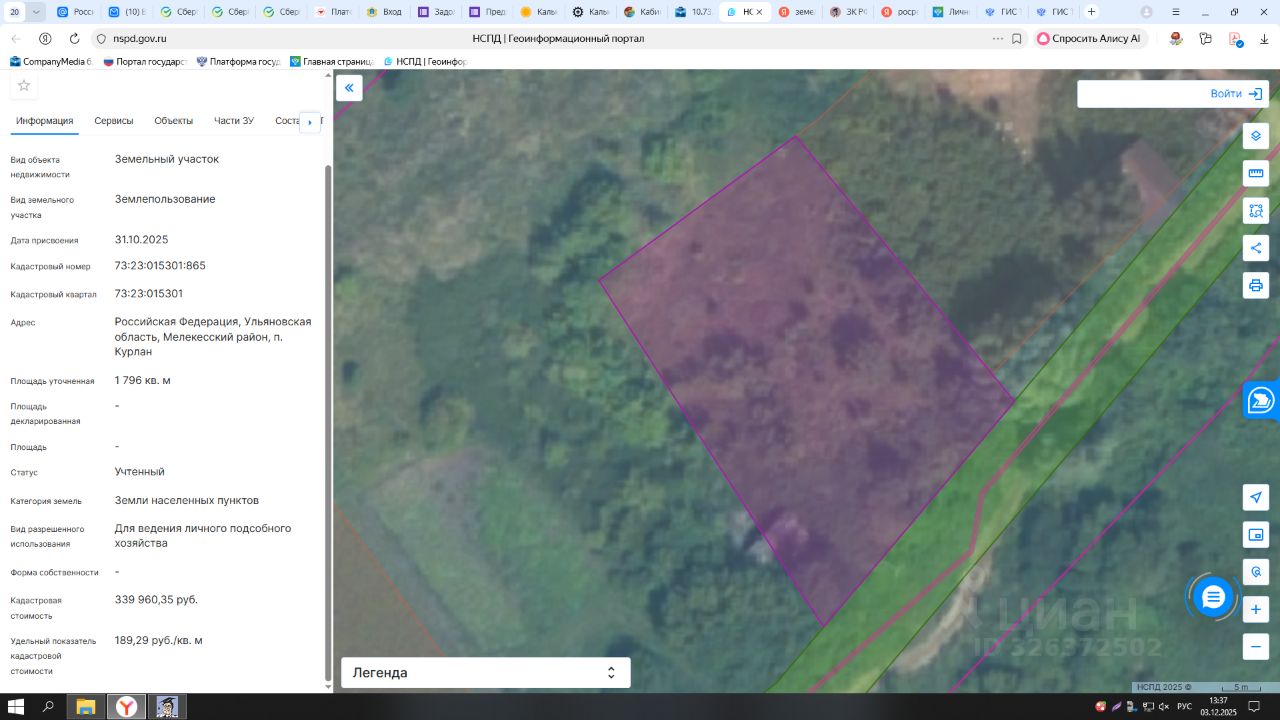Collapse the information side panel
1280x720 pixels.
[349, 88]
